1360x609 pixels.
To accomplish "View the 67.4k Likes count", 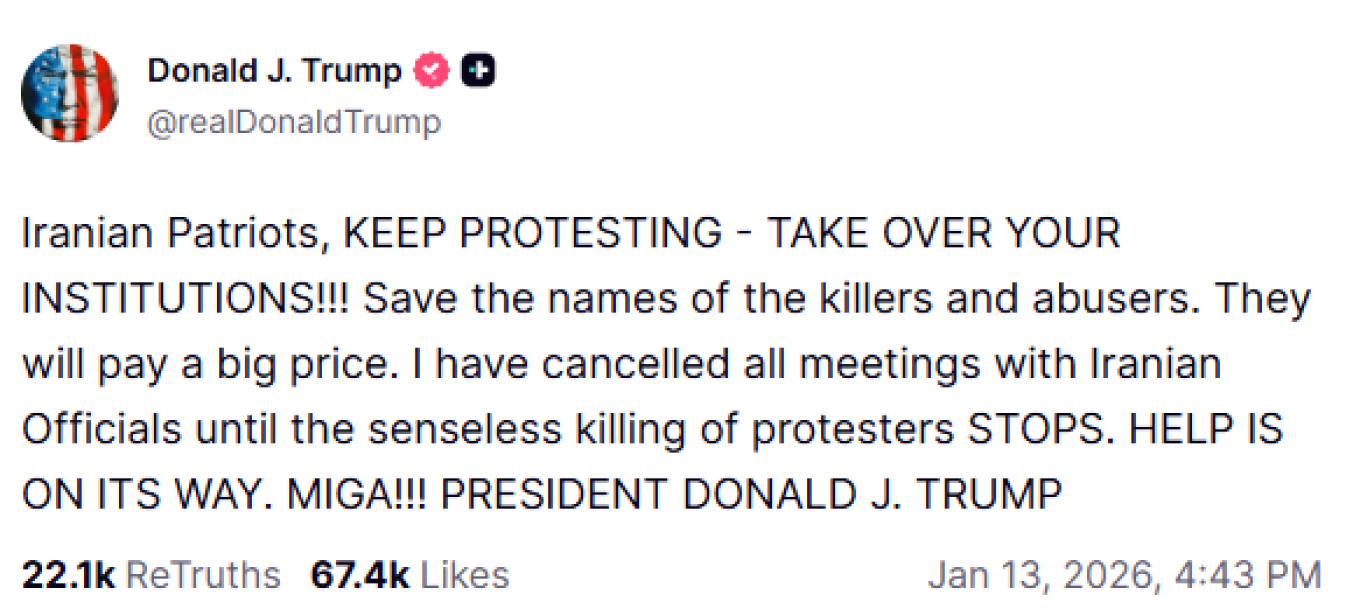I will coord(410,575).
